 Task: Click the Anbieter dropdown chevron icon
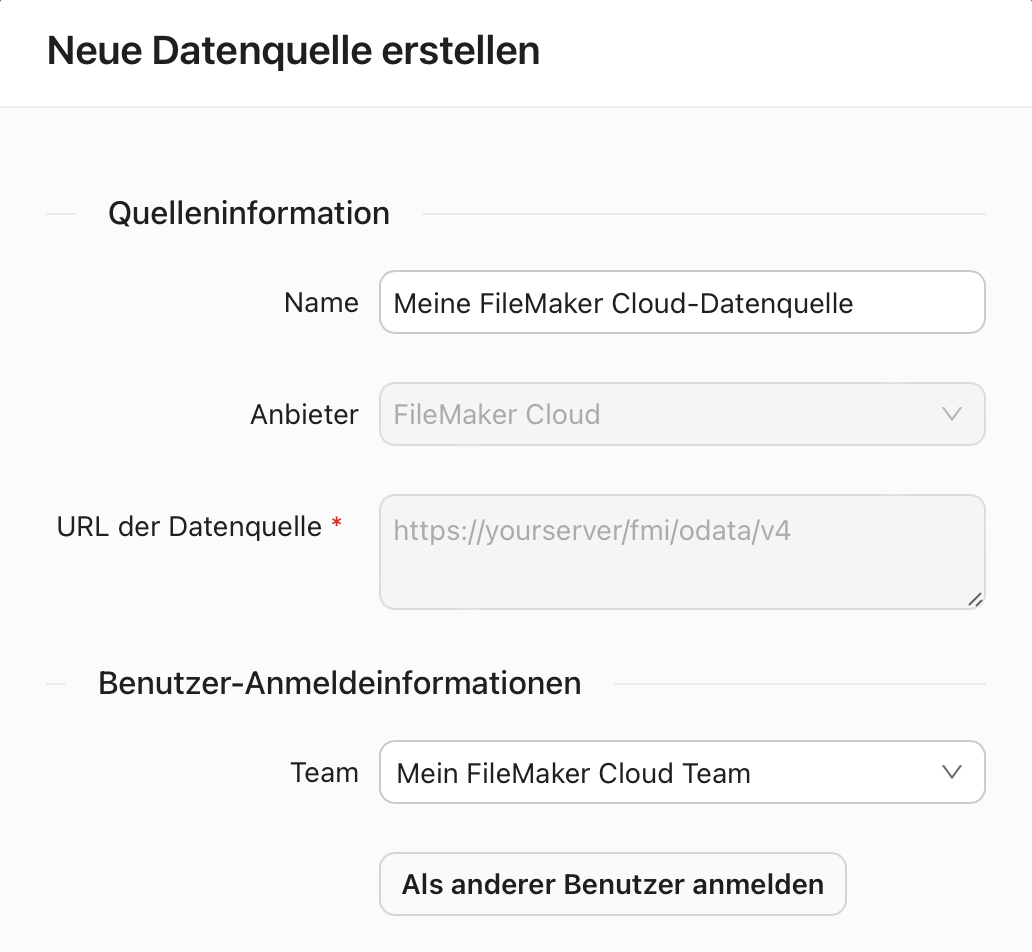tap(952, 414)
